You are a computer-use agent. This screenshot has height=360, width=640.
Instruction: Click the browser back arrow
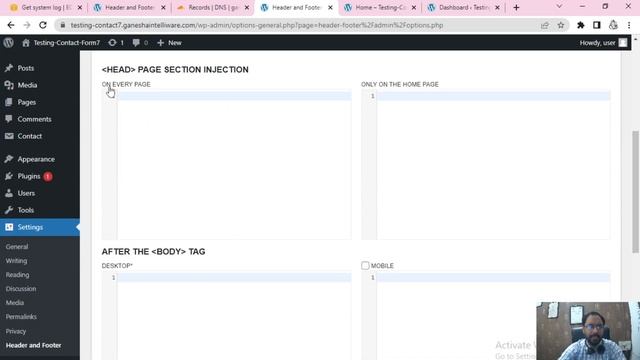click(11, 25)
